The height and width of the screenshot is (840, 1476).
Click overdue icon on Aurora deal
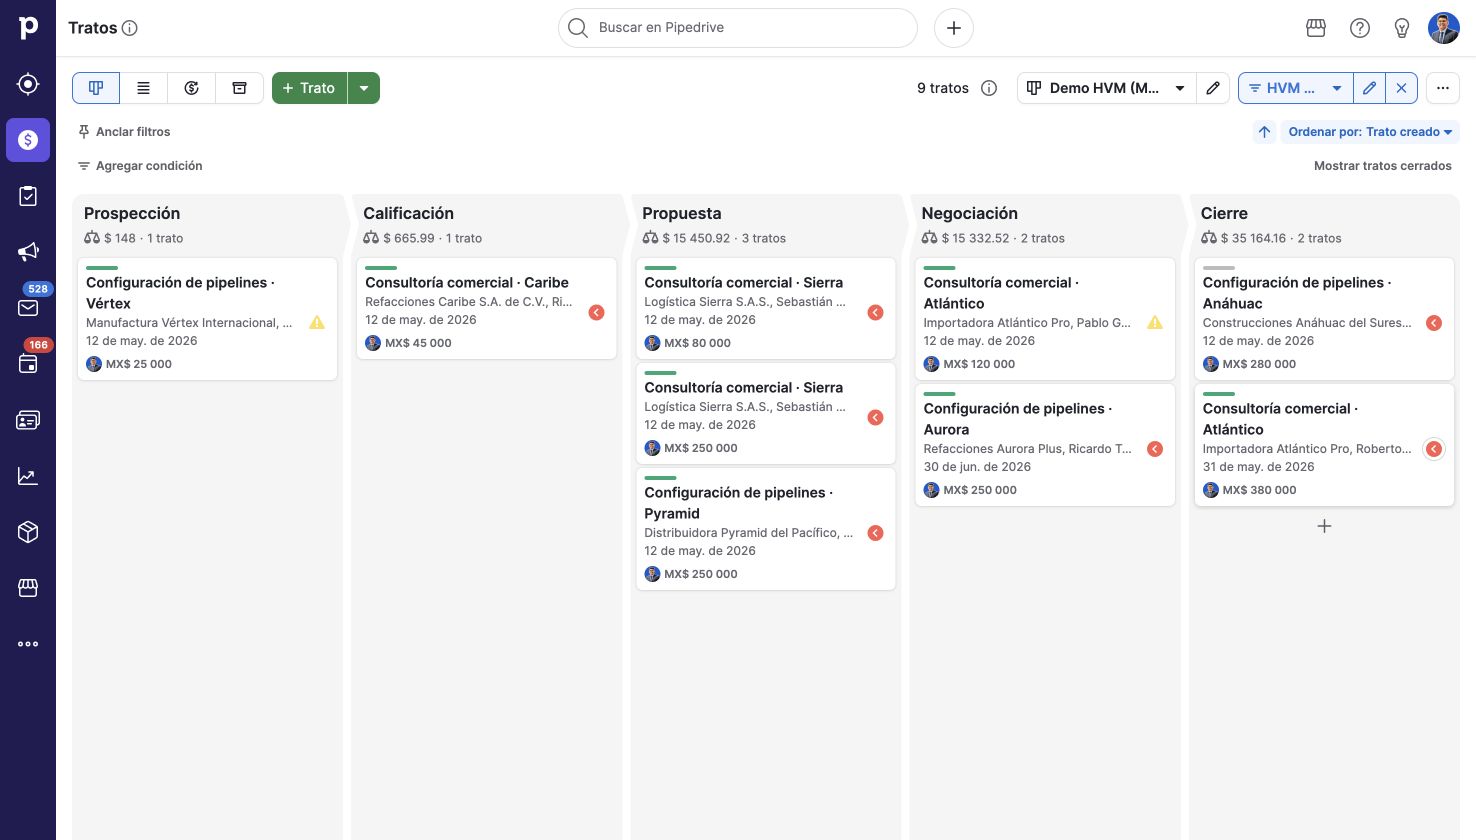[1155, 449]
